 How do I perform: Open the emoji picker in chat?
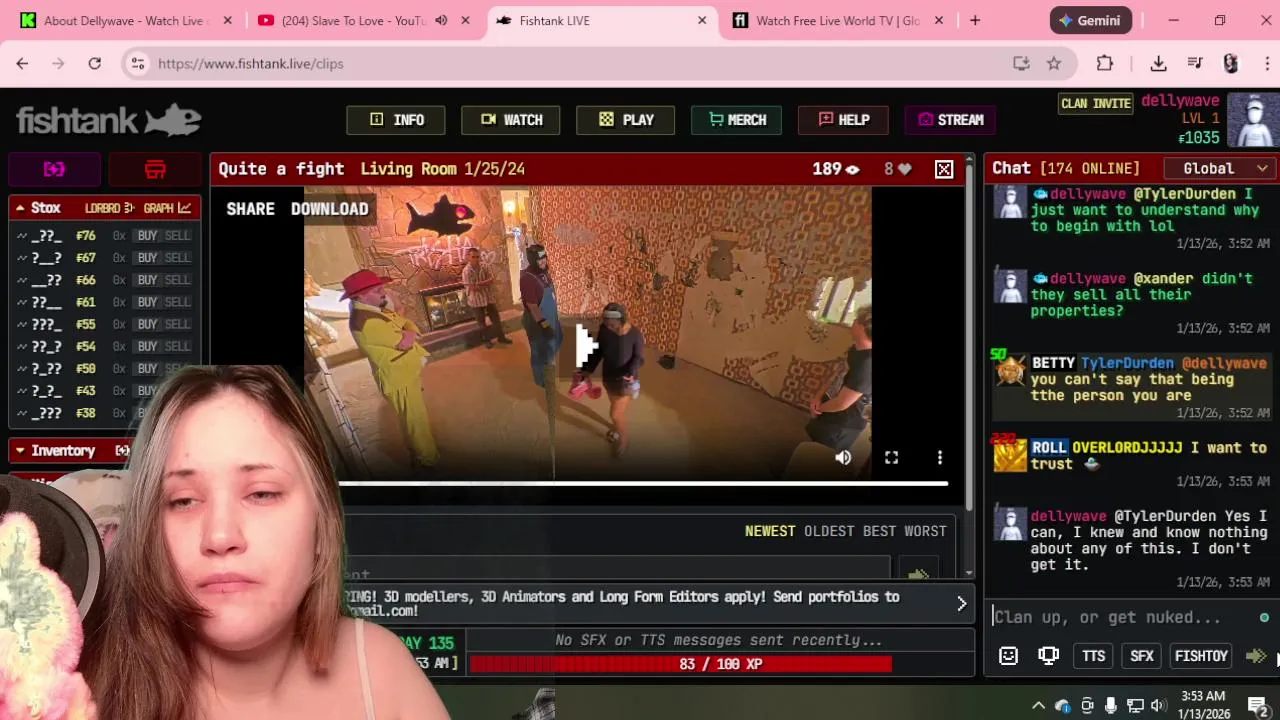pyautogui.click(x=1008, y=656)
